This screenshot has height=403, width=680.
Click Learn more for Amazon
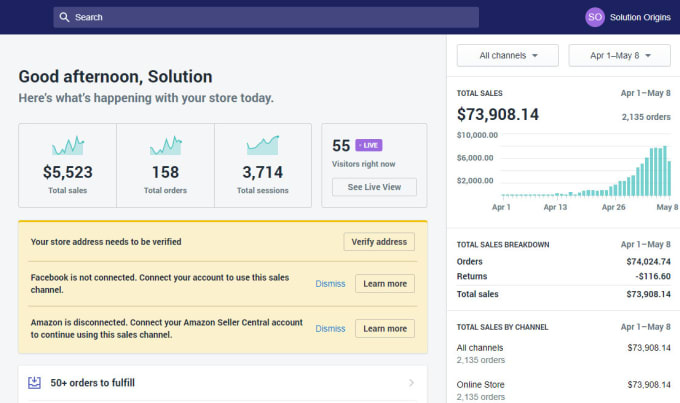click(x=385, y=328)
